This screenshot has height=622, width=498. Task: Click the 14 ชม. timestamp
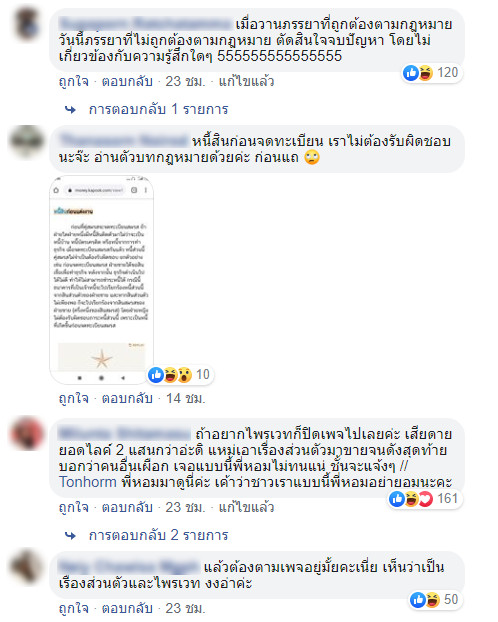click(x=186, y=398)
